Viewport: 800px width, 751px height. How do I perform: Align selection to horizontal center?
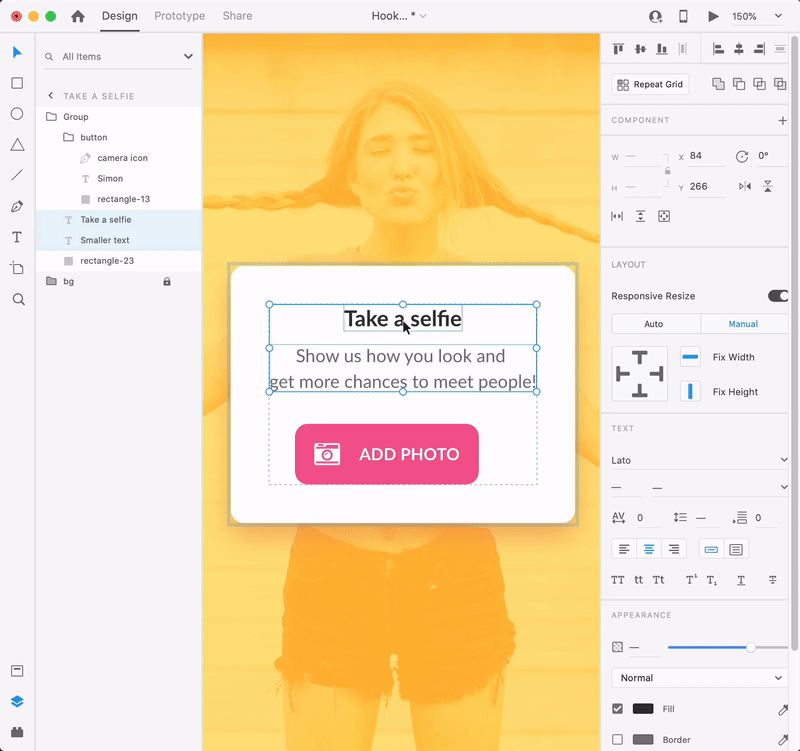coord(739,49)
